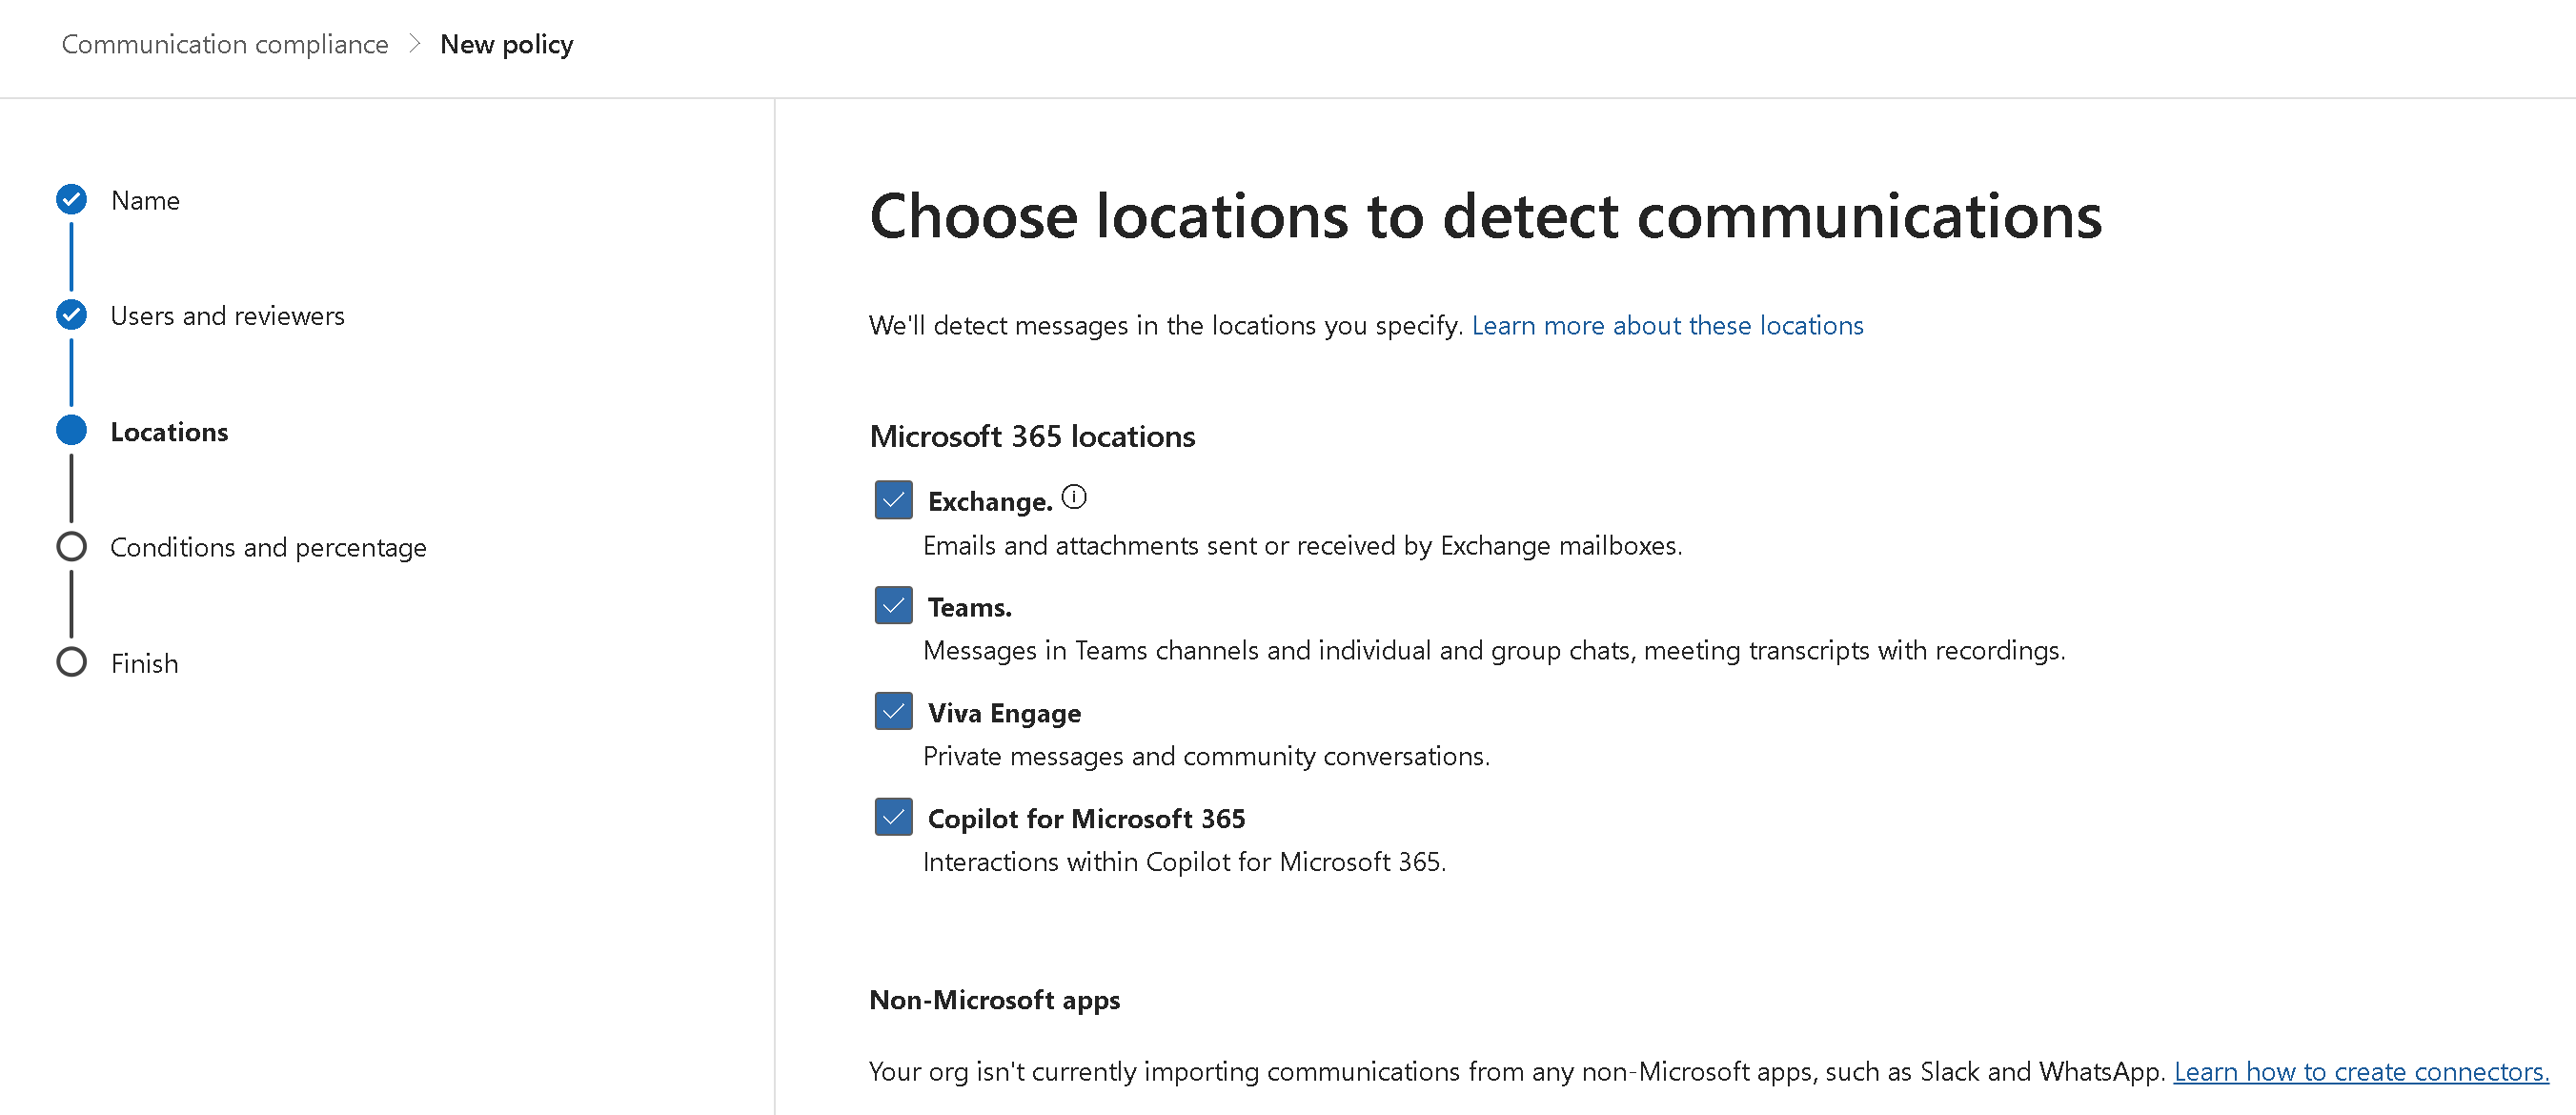The width and height of the screenshot is (2576, 1115).
Task: Click the Locations step label
Action: (169, 432)
